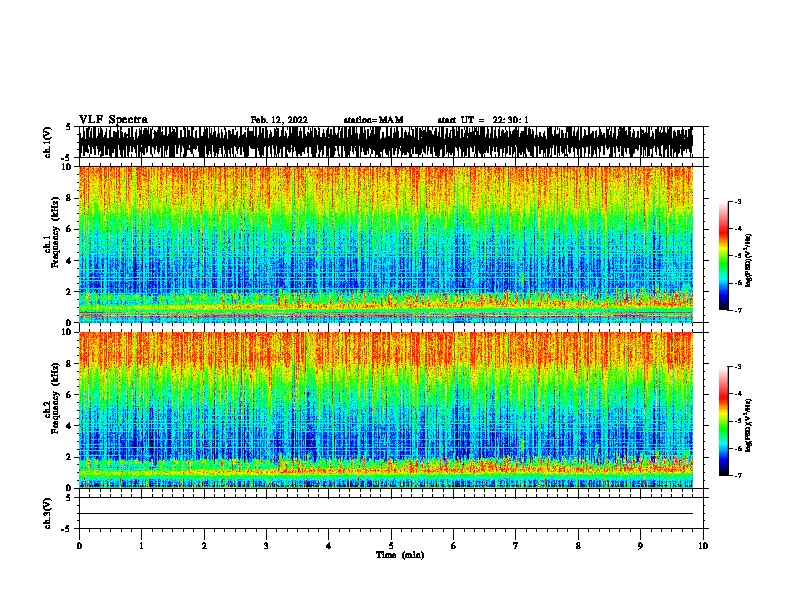Click the time axis tick label "9"
This screenshot has width=792, height=612.
click(640, 546)
